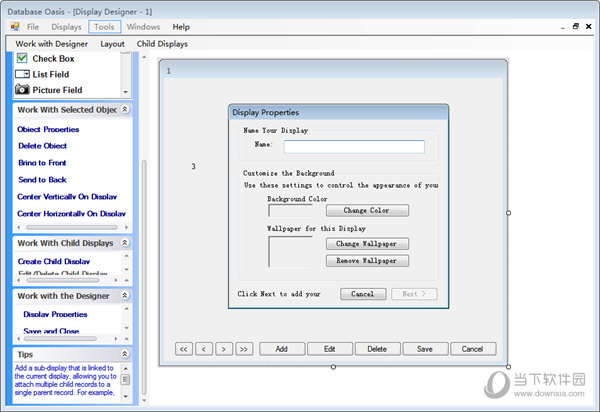Click the Save and Close link
Image resolution: width=600 pixels, height=412 pixels.
51,331
